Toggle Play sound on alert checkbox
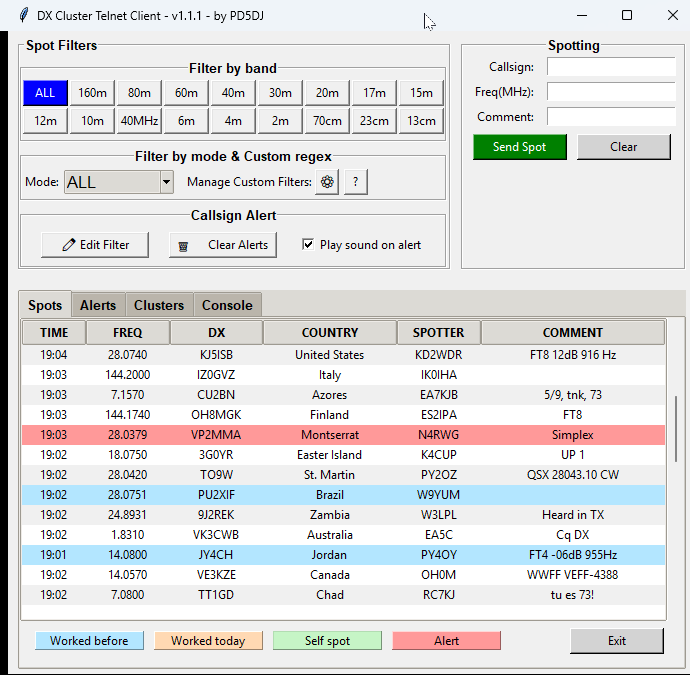This screenshot has height=675, width=690. point(309,245)
